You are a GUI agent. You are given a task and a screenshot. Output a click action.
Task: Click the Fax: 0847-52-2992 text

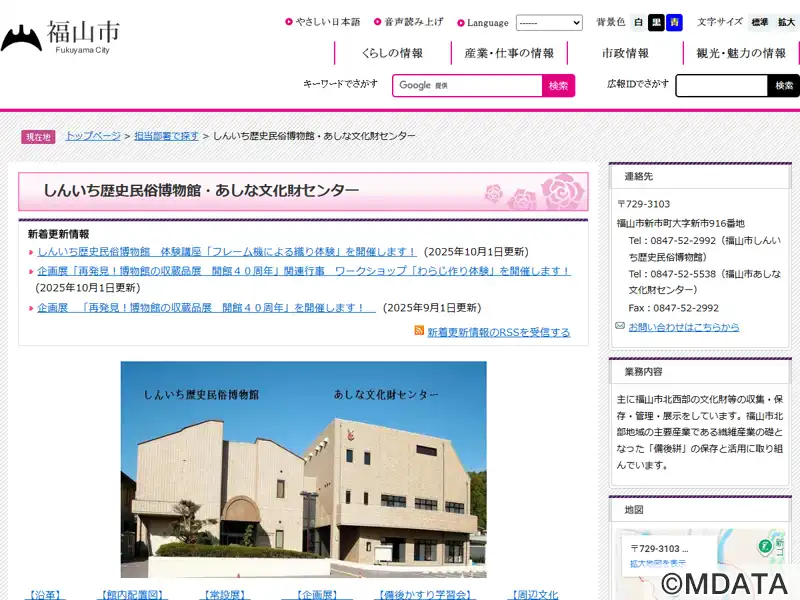[673, 308]
